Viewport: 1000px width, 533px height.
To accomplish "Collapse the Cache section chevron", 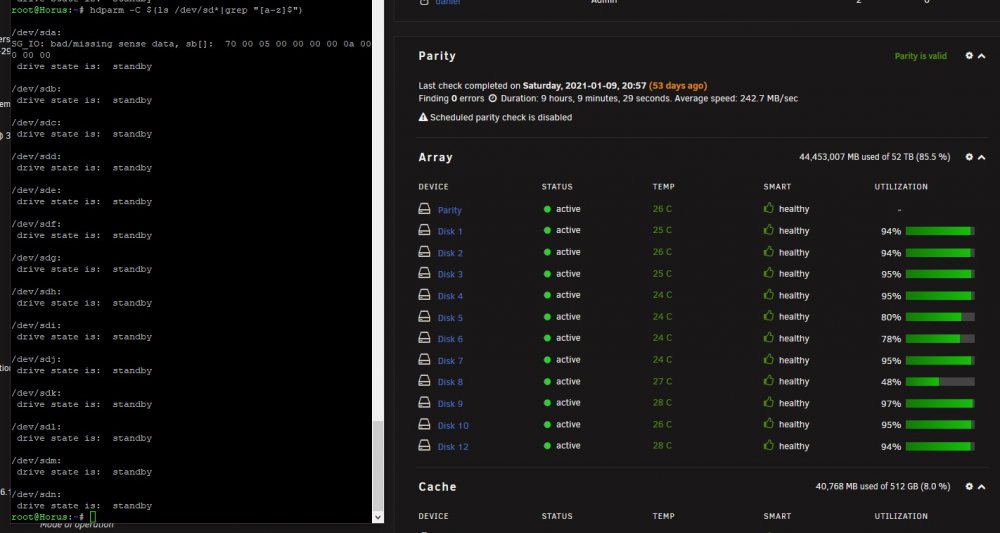I will (982, 486).
